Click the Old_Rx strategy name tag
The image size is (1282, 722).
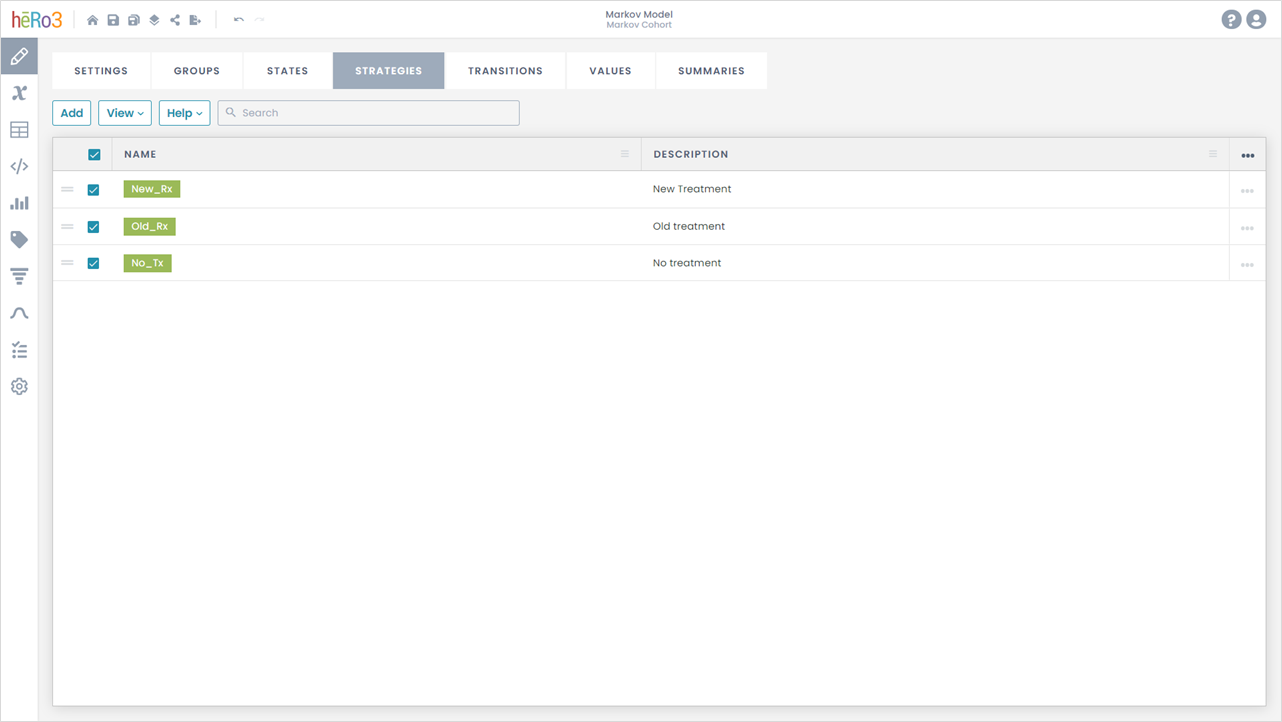(150, 226)
